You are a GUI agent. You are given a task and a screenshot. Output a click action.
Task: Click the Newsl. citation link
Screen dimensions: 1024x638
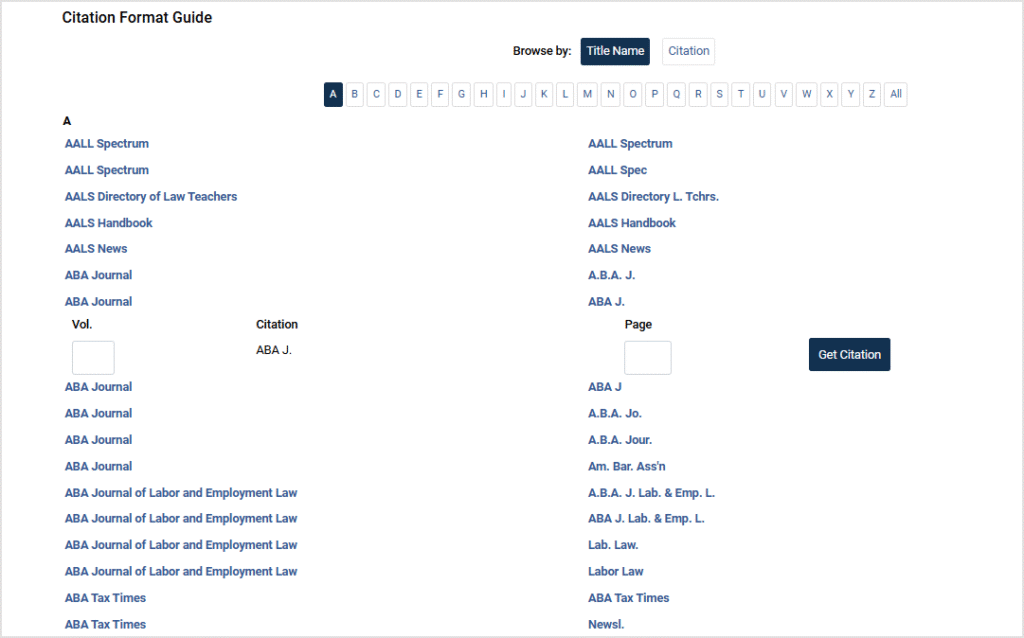pyautogui.click(x=606, y=624)
